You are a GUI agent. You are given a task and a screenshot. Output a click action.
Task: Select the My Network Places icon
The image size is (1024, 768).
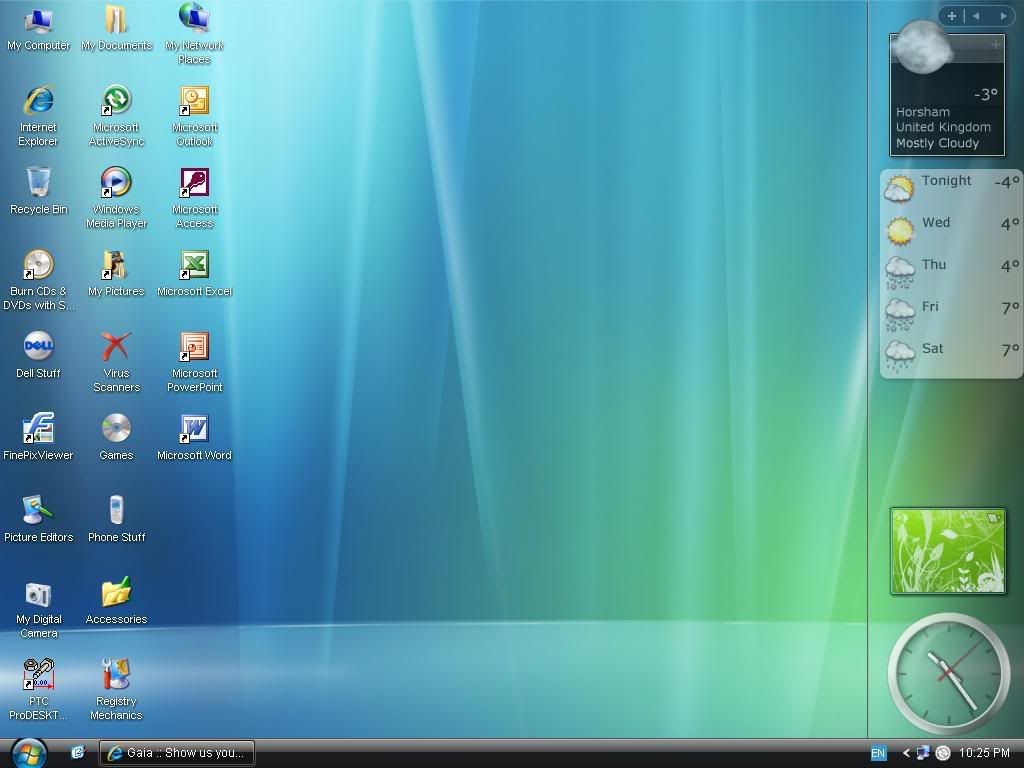coord(194,34)
